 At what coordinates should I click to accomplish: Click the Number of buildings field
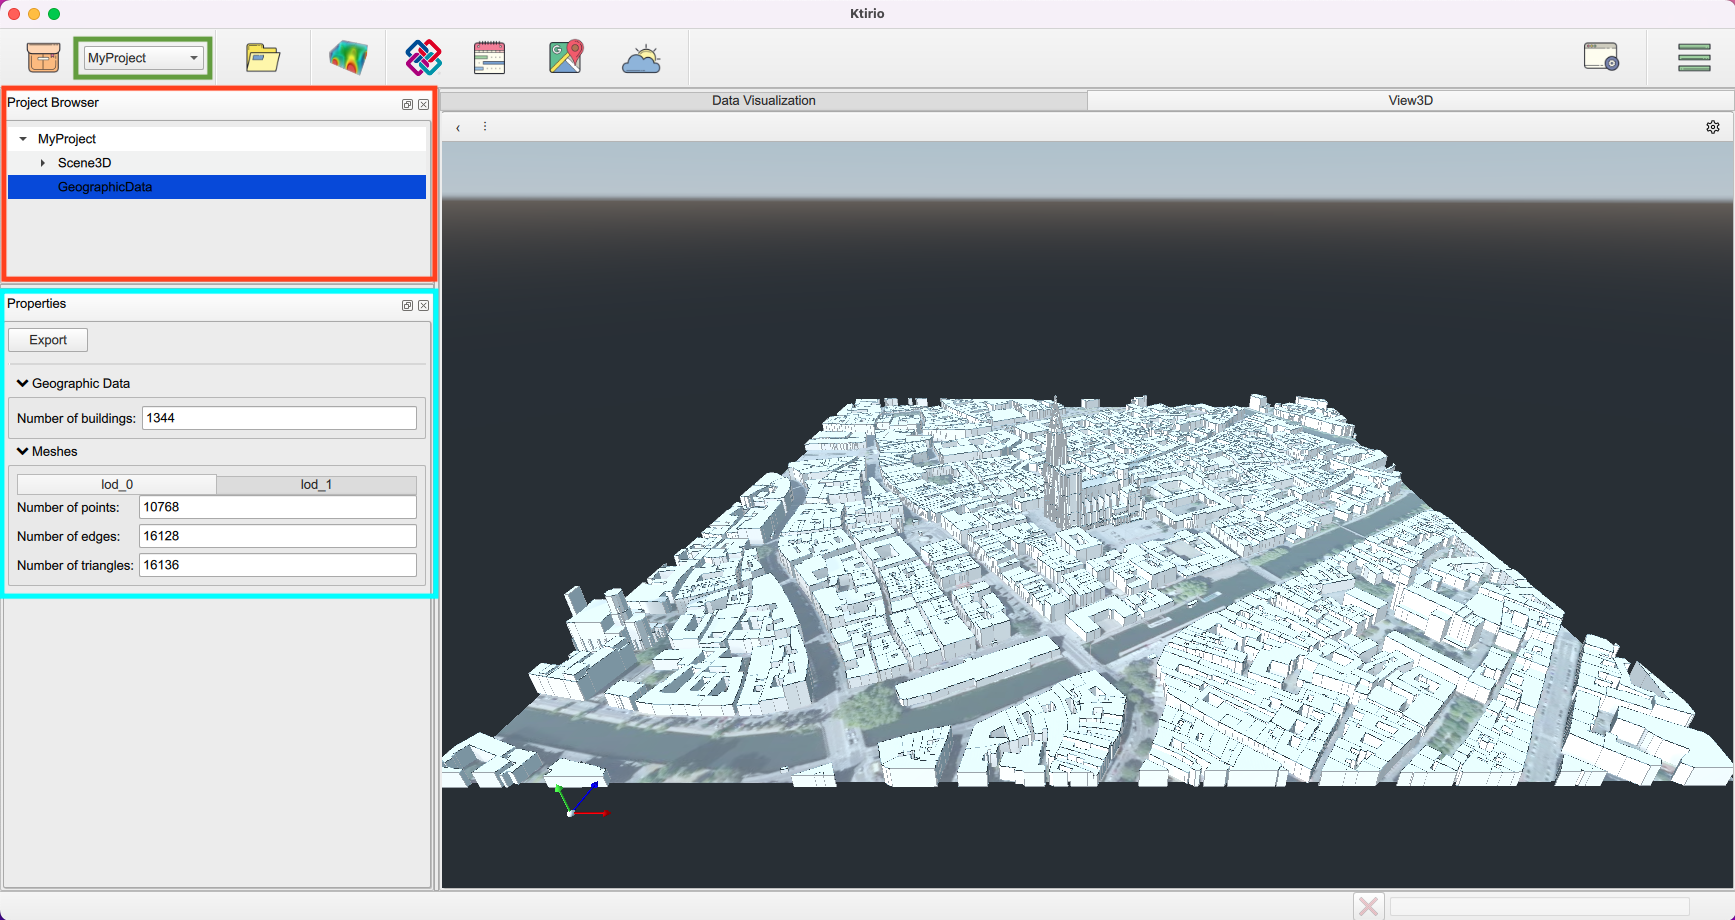279,418
